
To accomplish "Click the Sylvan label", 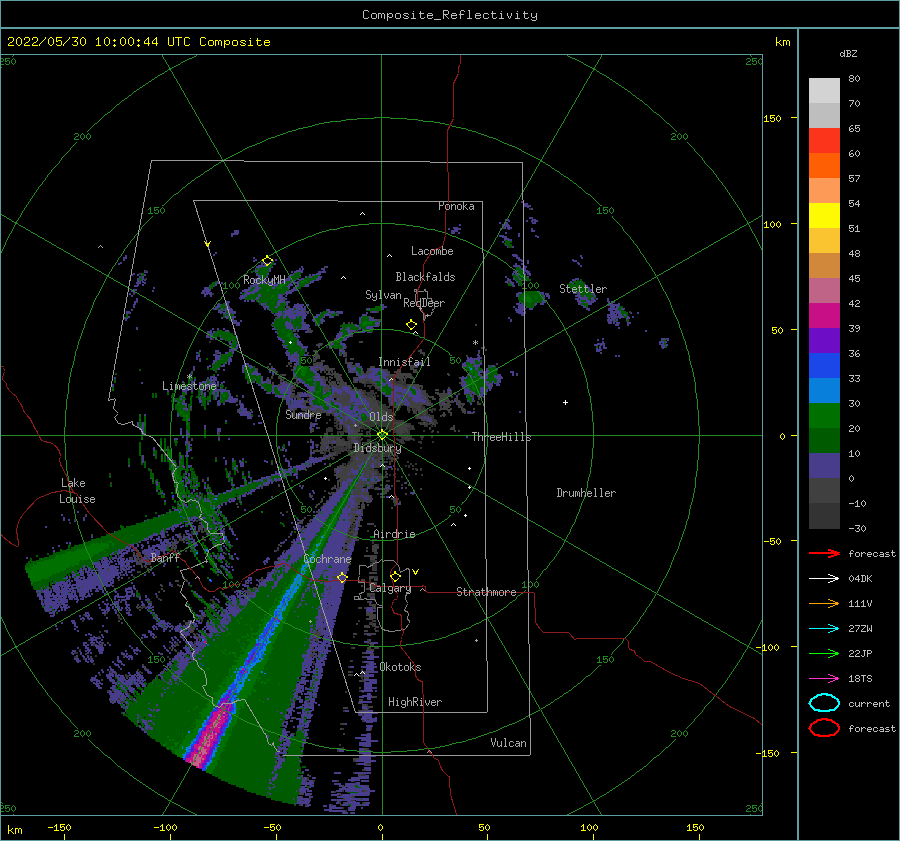I will coord(383,296).
